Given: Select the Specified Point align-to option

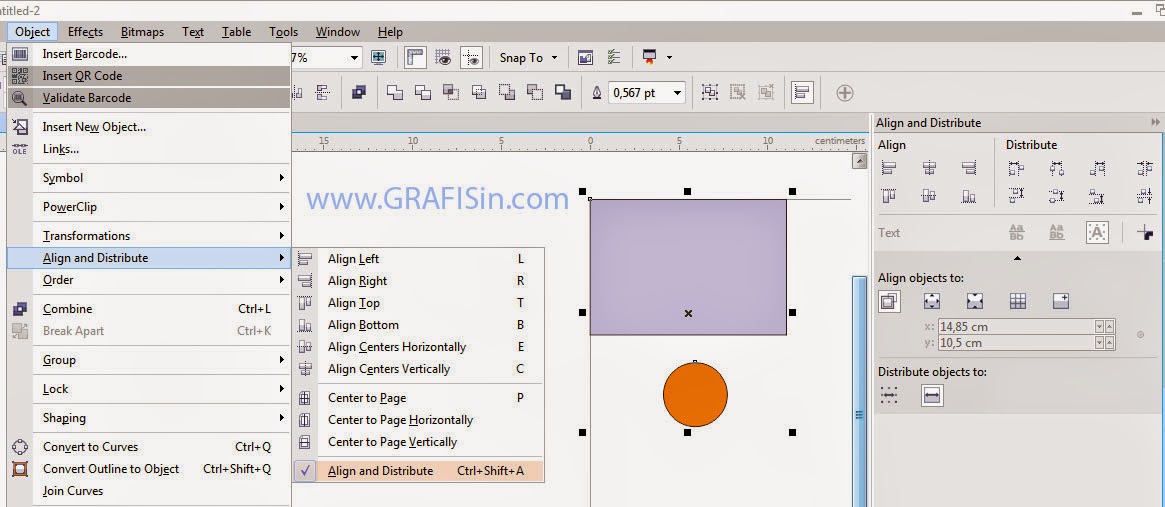Looking at the screenshot, I should [1061, 301].
